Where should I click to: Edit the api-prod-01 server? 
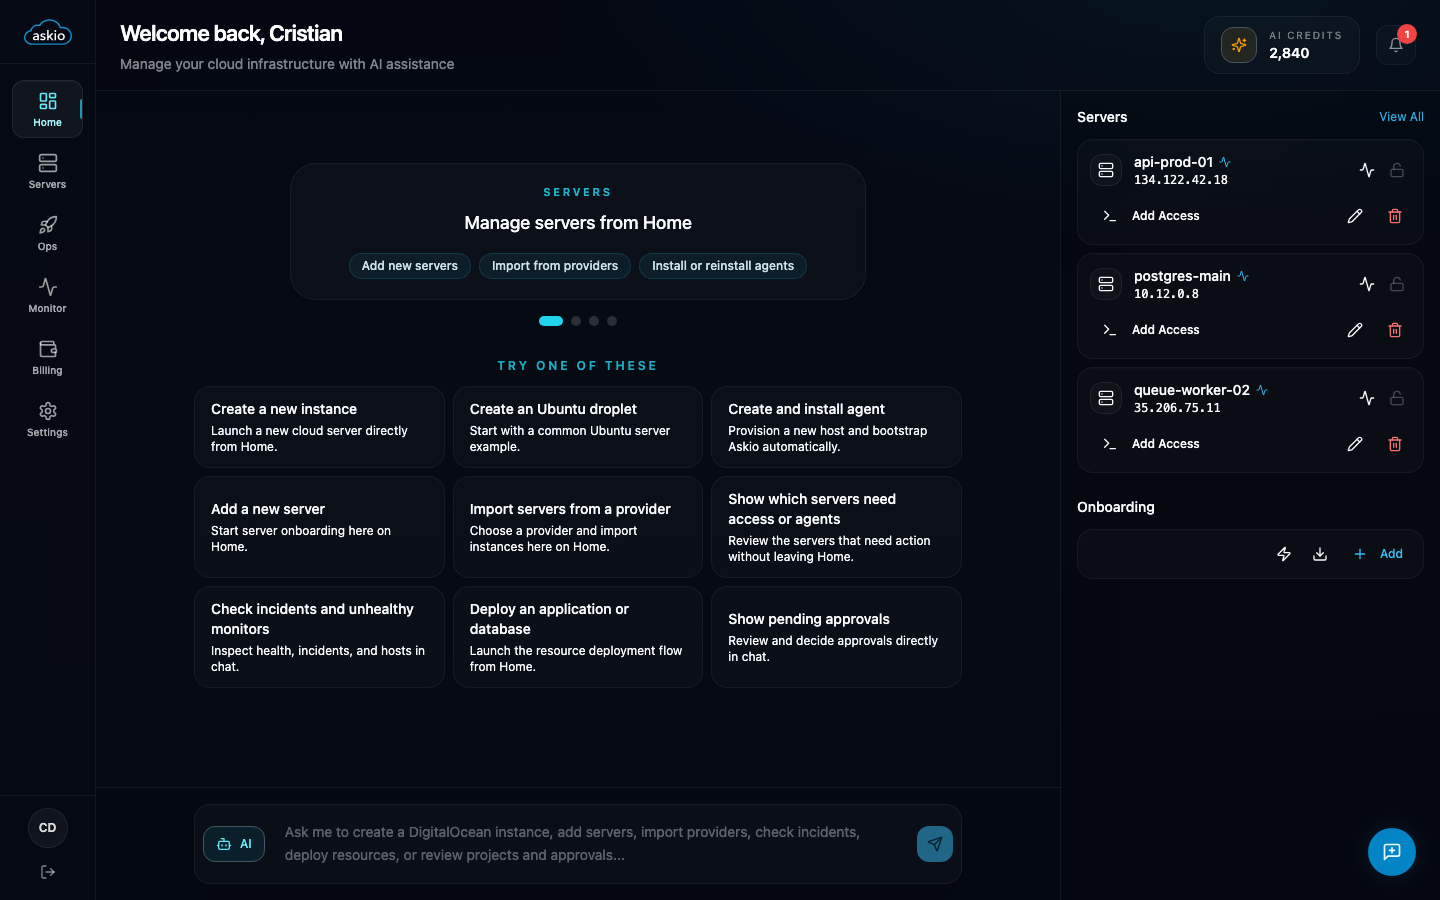pyautogui.click(x=1355, y=216)
